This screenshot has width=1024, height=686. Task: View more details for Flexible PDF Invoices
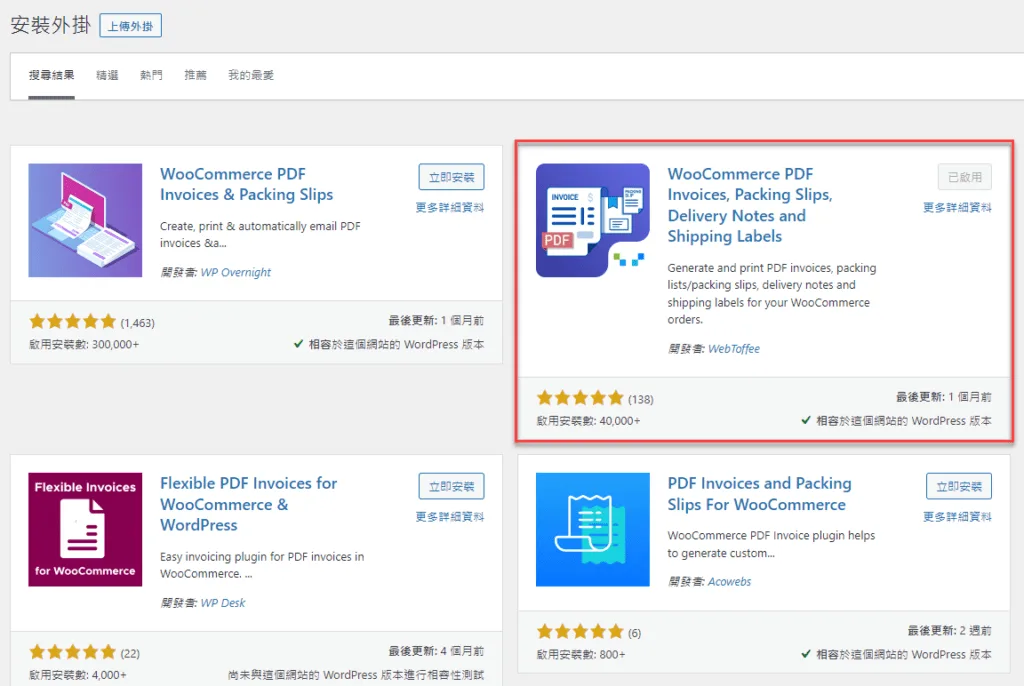click(x=449, y=517)
